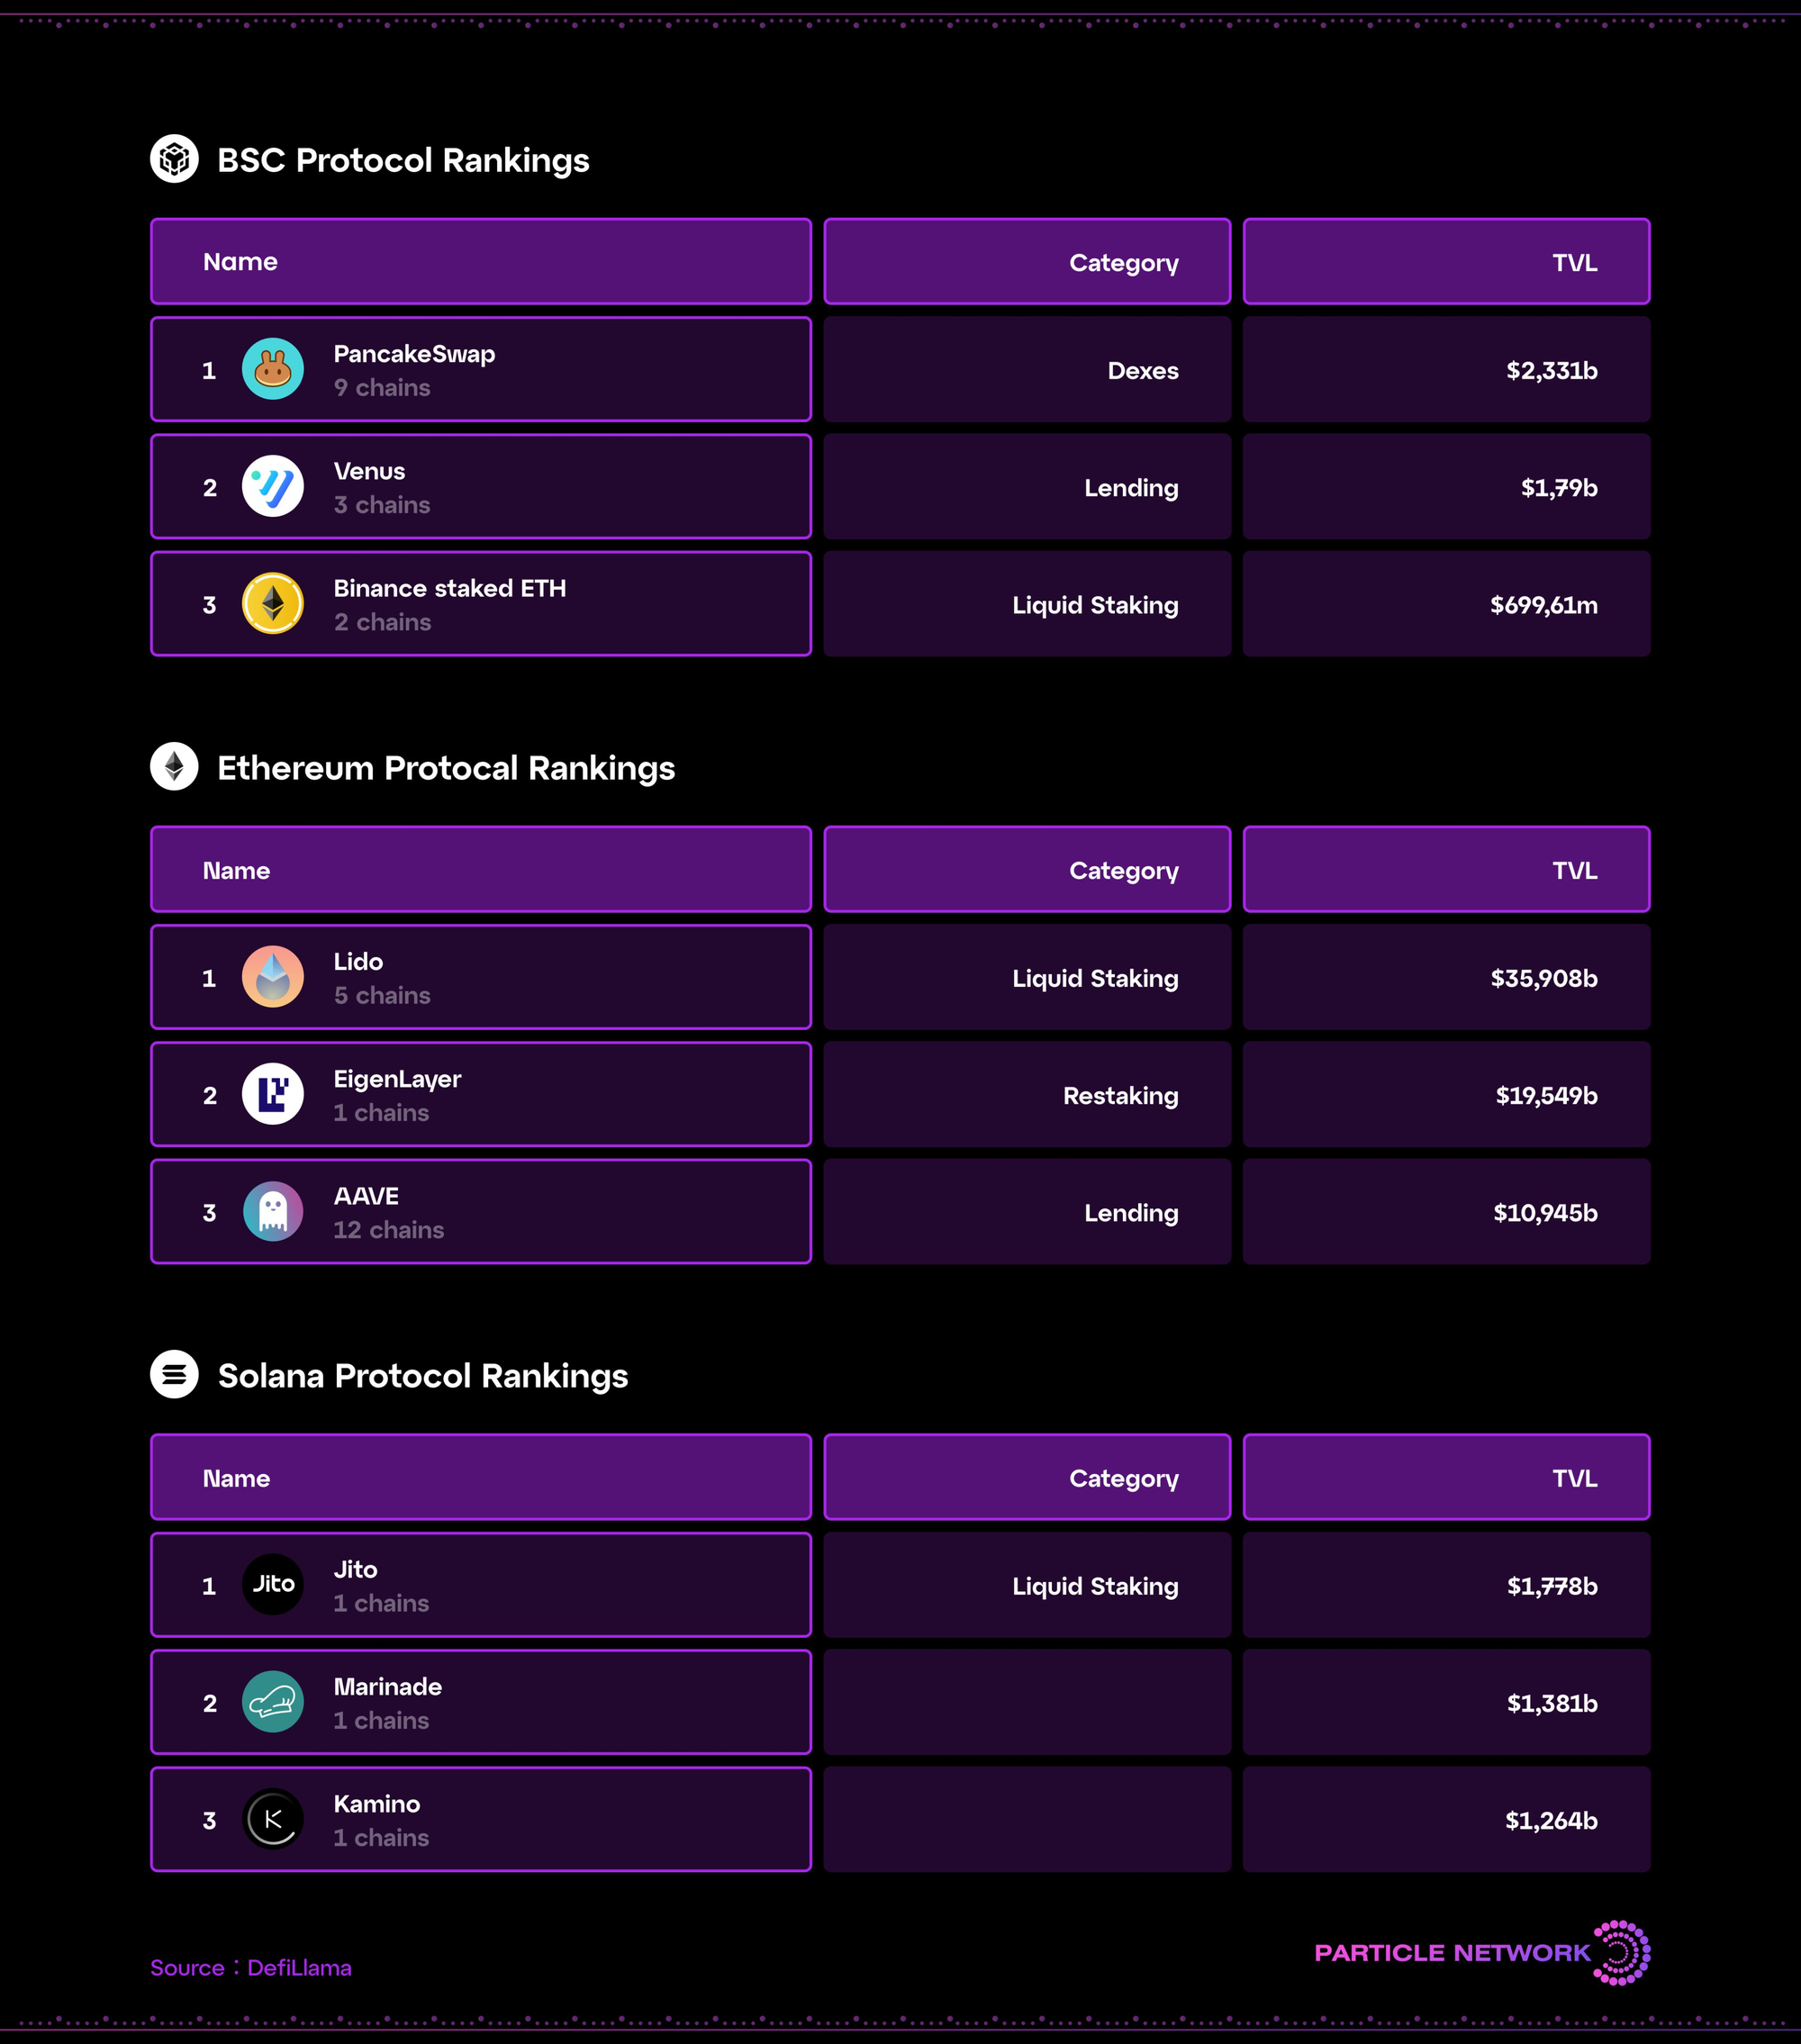Click Name header in Solana table
This screenshot has width=1801, height=2044.
click(481, 1477)
